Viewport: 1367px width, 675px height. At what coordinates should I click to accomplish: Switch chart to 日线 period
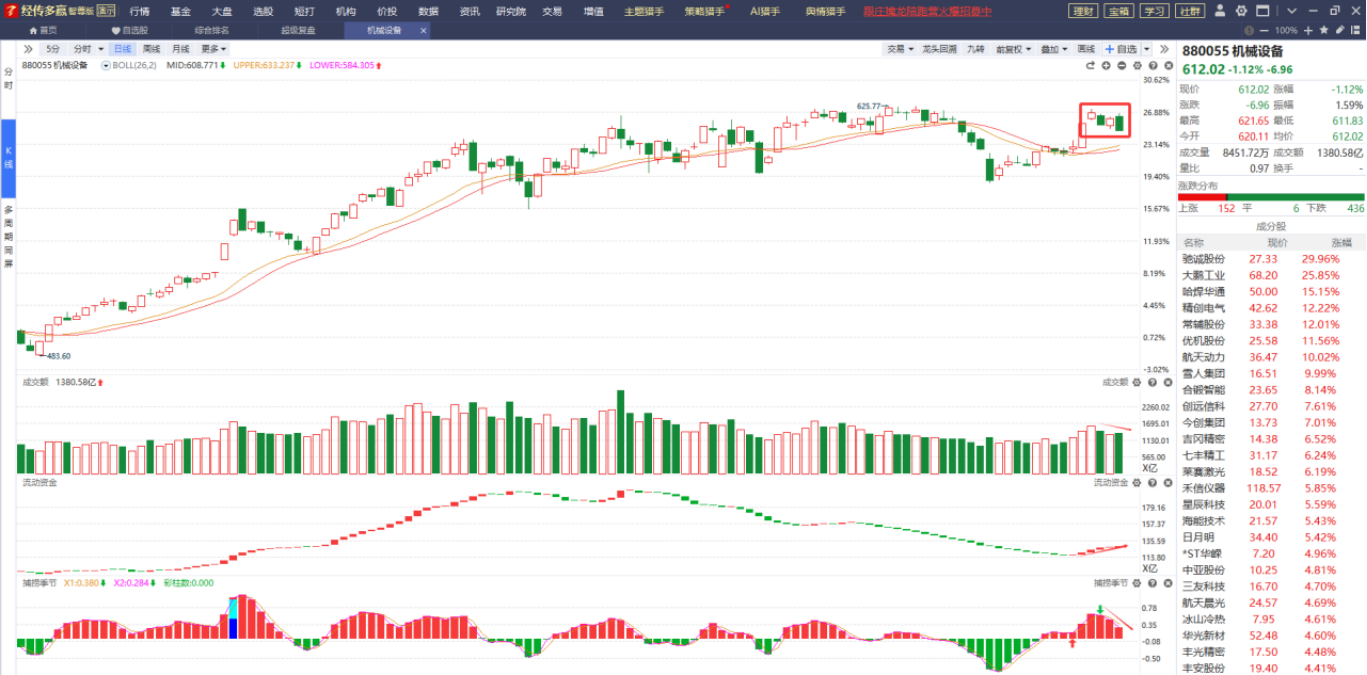122,49
